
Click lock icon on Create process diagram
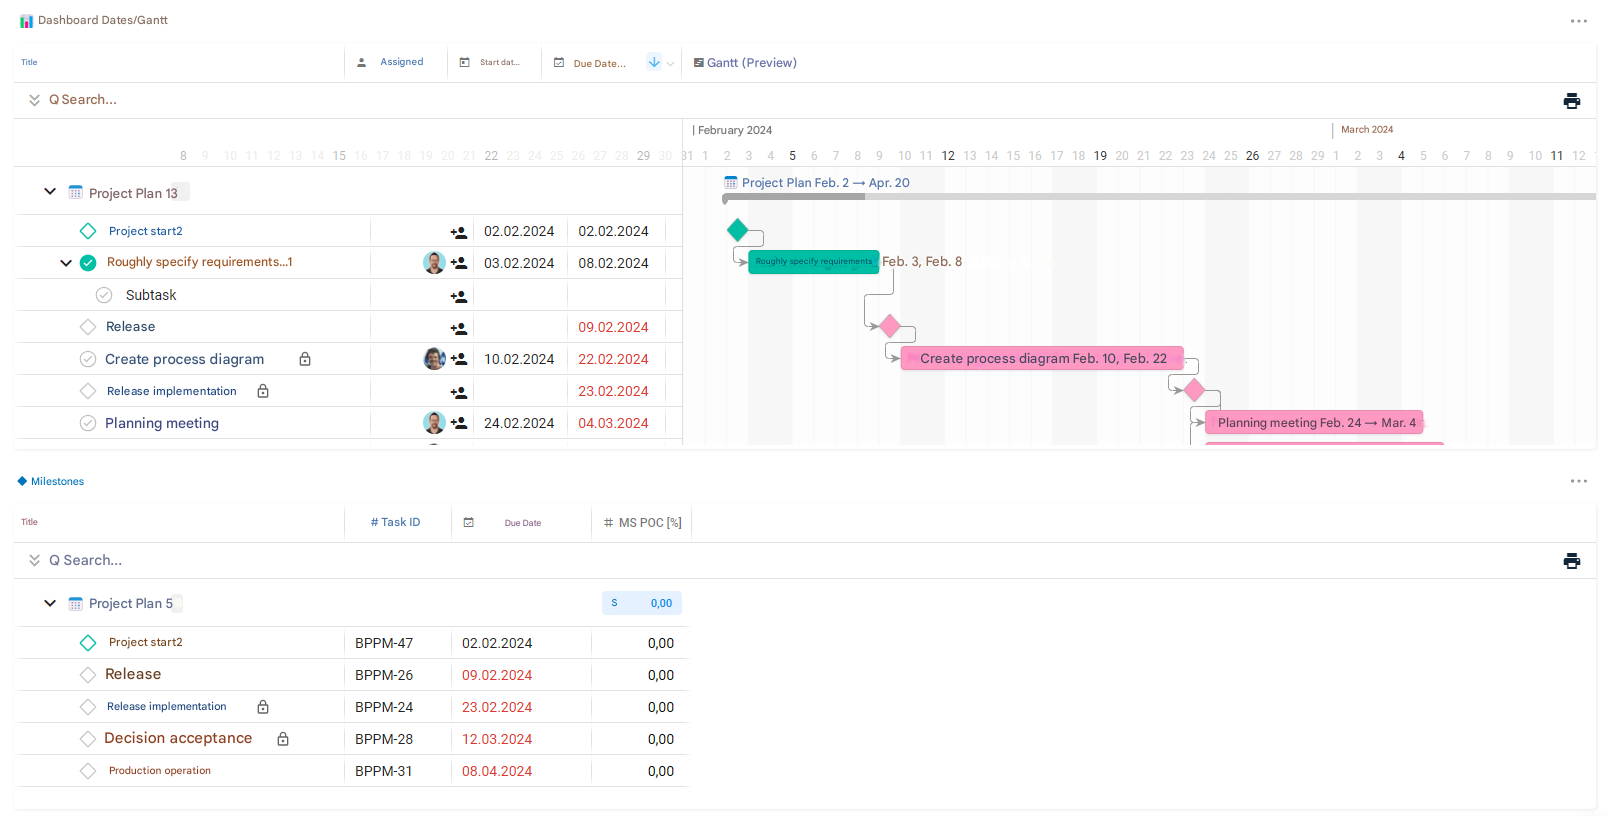(x=305, y=359)
